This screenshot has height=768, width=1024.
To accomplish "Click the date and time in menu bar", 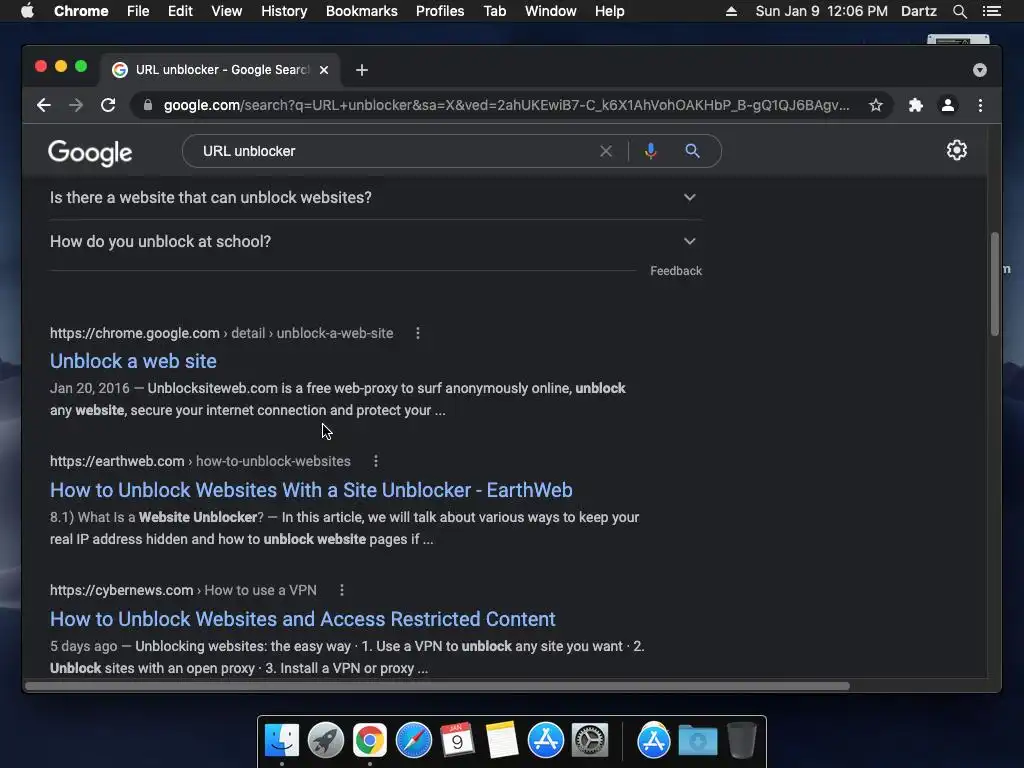I will click(x=822, y=11).
